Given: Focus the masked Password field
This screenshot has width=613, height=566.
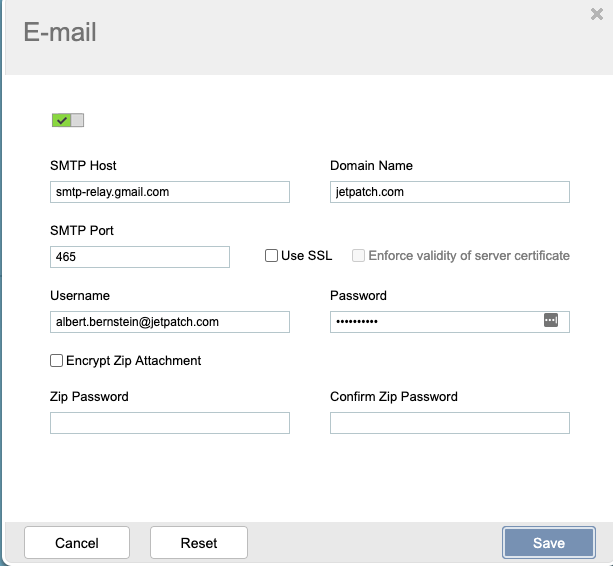Looking at the screenshot, I should coord(435,322).
